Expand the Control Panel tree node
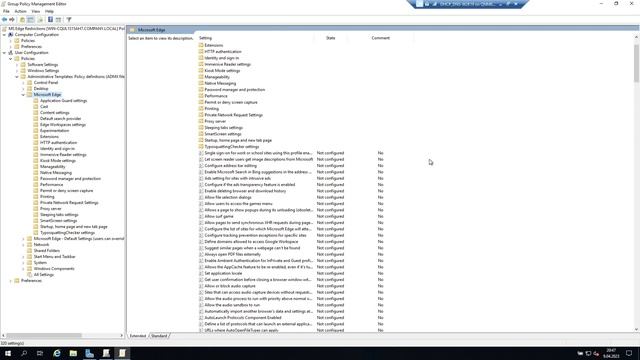This screenshot has height=360, width=640. (x=23, y=83)
